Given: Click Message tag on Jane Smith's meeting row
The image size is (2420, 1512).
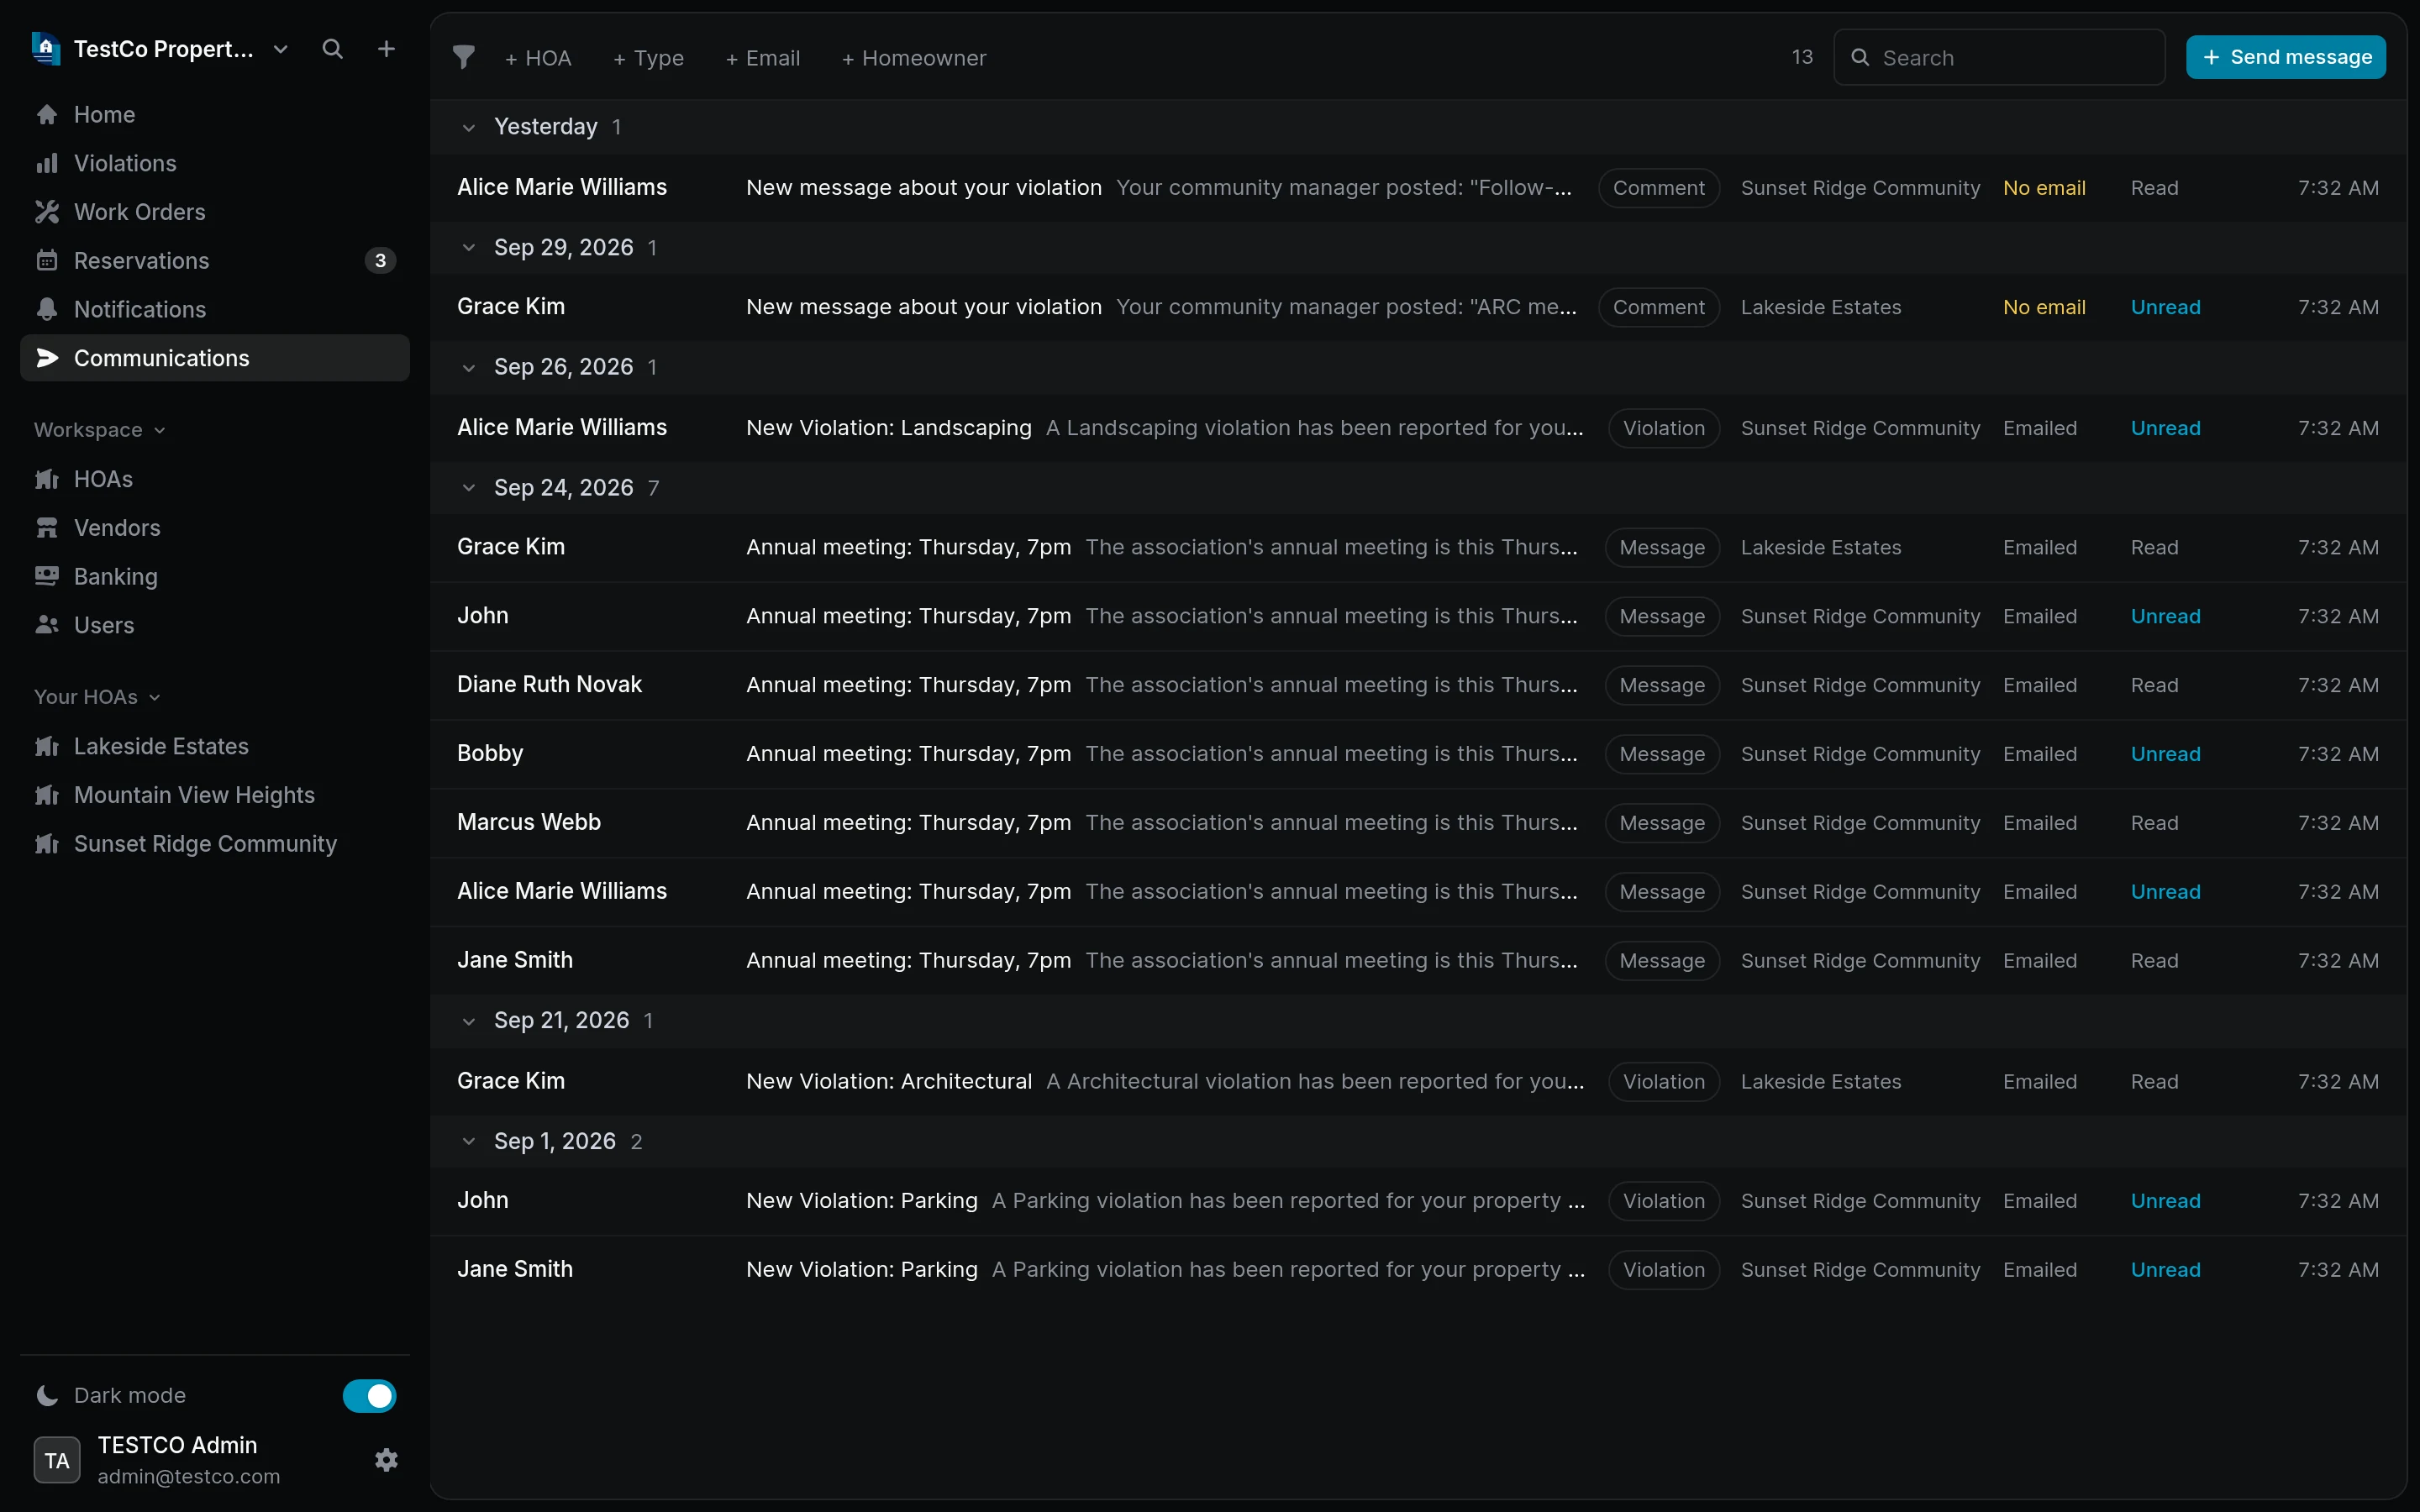Looking at the screenshot, I should click(x=1662, y=961).
